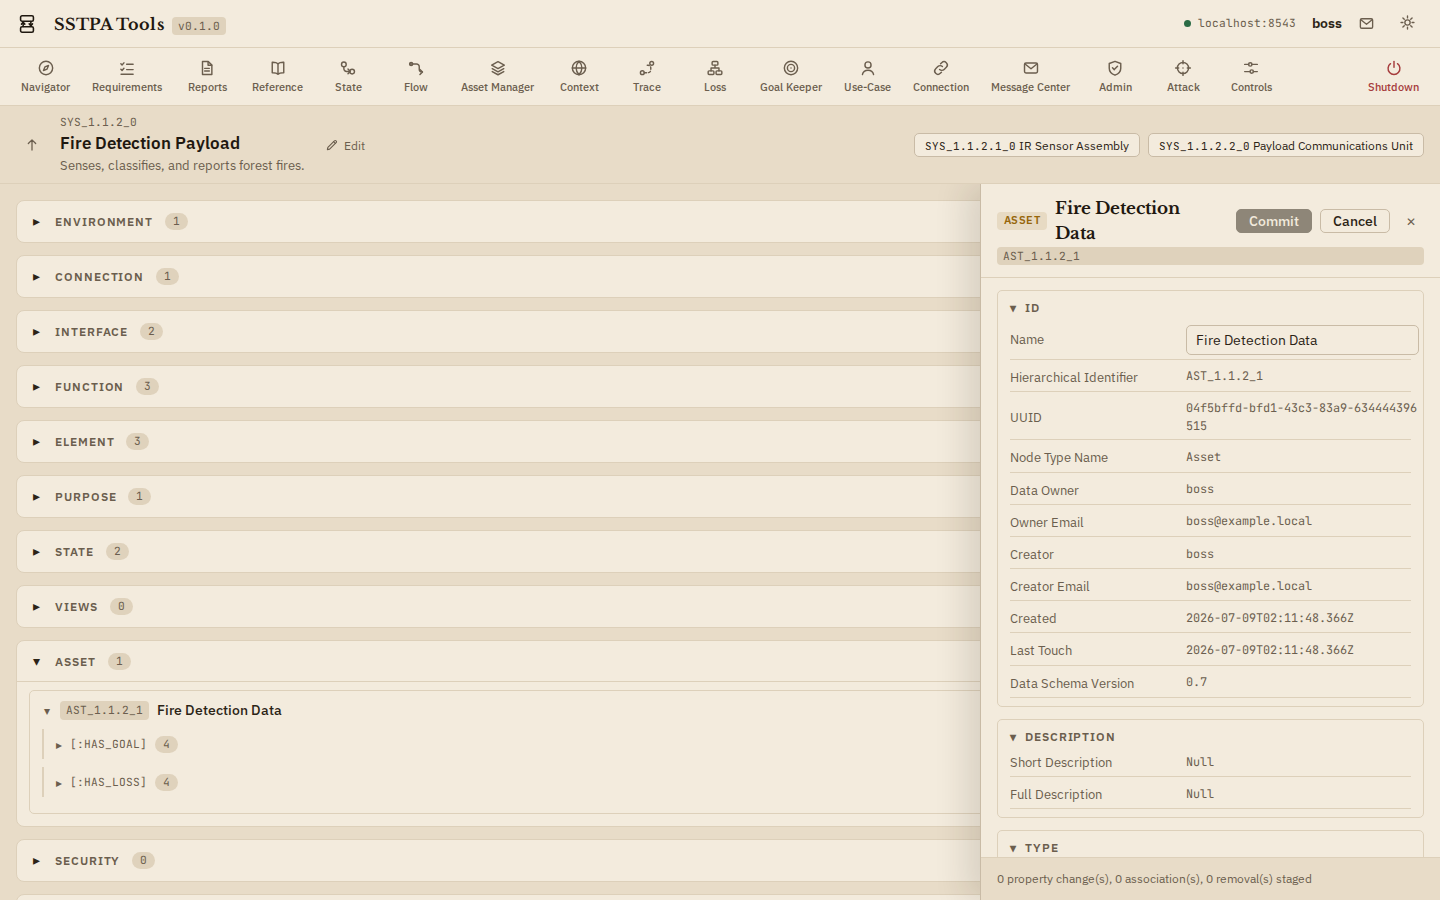Open the Flow tool
1440x900 pixels.
(x=416, y=76)
